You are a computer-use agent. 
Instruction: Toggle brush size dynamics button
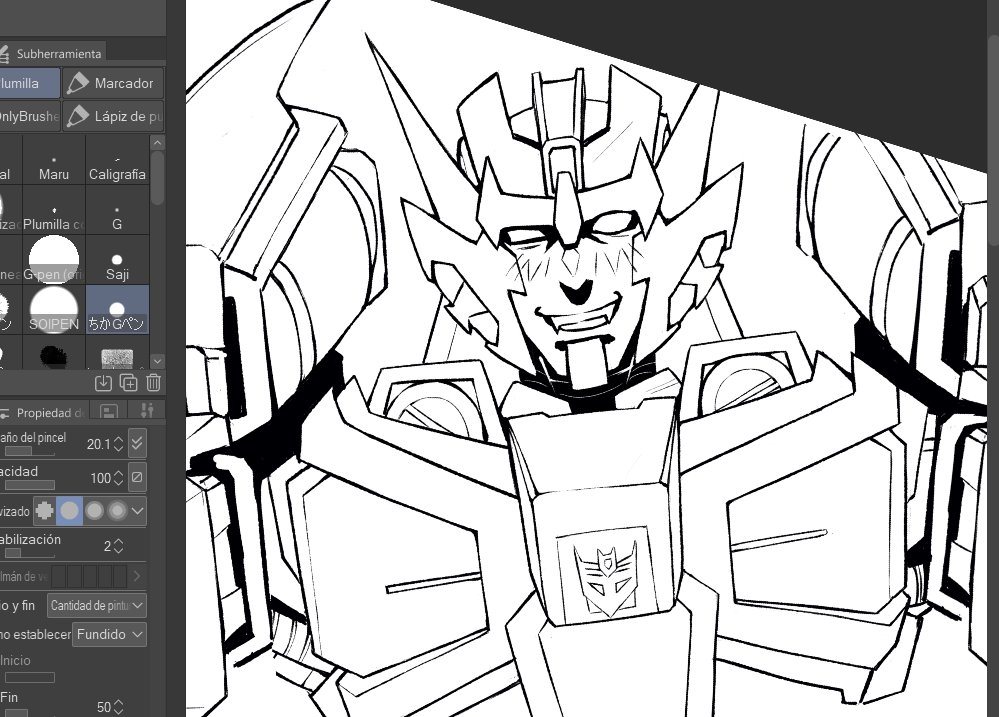pyautogui.click(x=138, y=443)
